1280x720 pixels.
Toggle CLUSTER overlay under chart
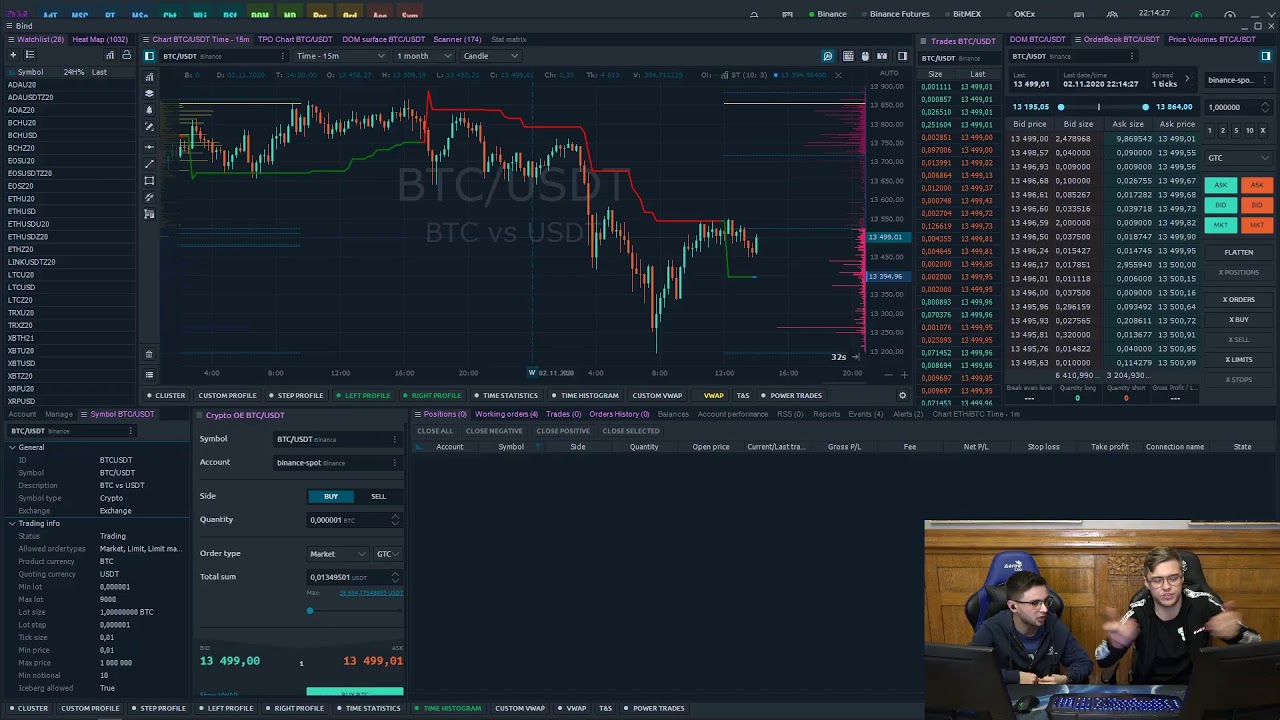click(x=166, y=396)
